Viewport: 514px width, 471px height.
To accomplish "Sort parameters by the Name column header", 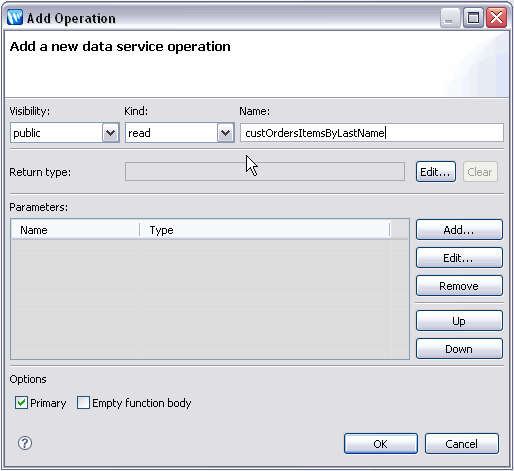I will (76, 230).
